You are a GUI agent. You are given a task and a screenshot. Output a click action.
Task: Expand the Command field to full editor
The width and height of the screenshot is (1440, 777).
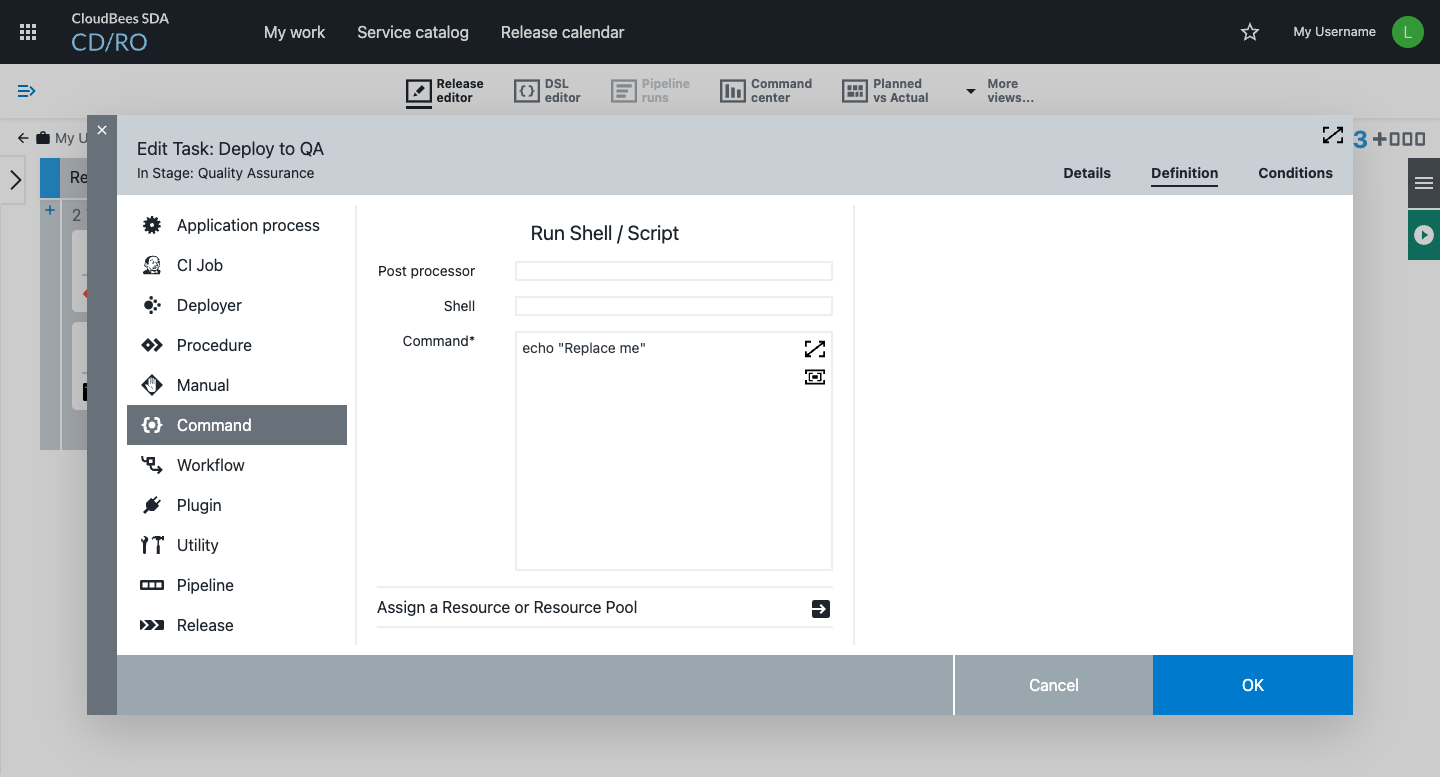(x=814, y=349)
